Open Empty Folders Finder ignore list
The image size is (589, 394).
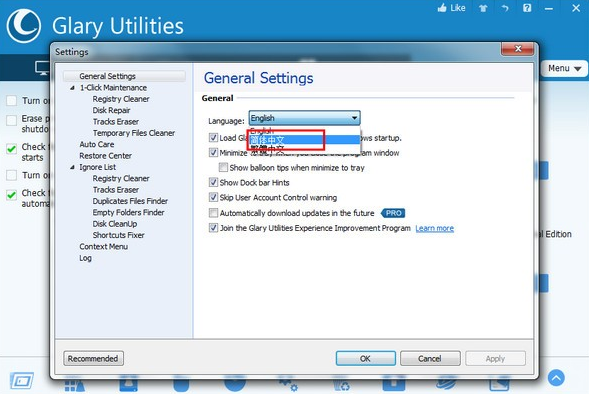point(128,213)
